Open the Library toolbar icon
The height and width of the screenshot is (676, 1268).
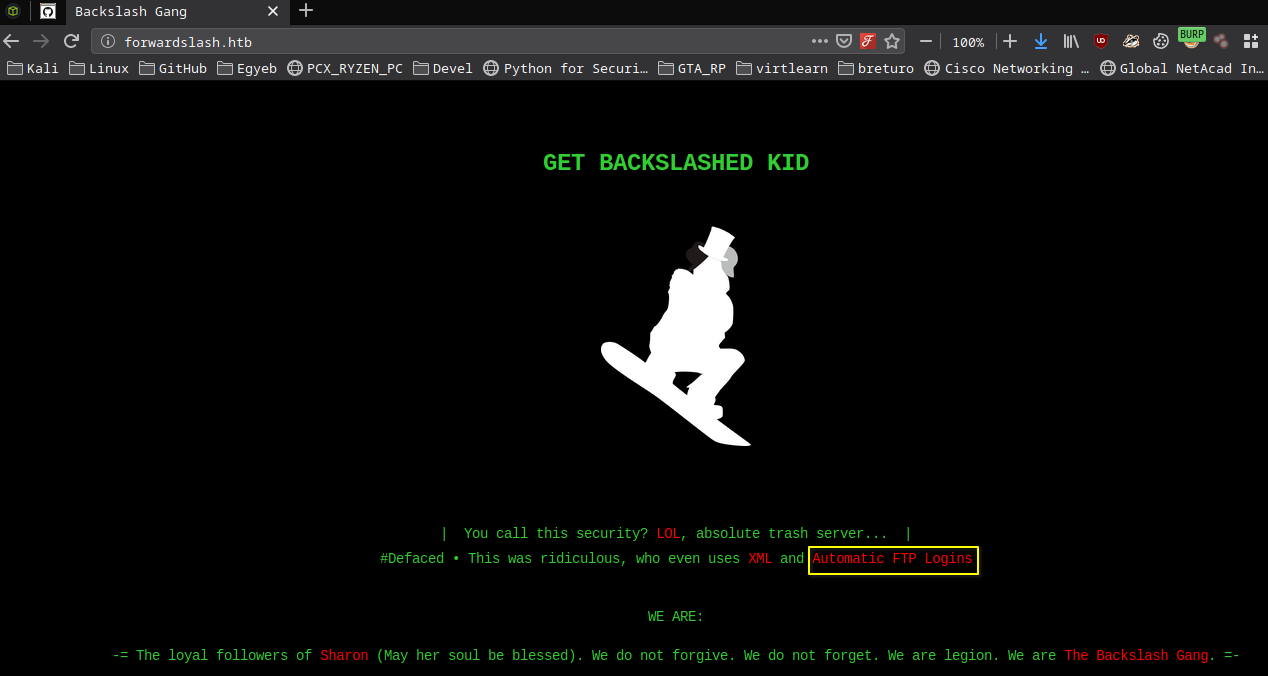tap(1071, 41)
